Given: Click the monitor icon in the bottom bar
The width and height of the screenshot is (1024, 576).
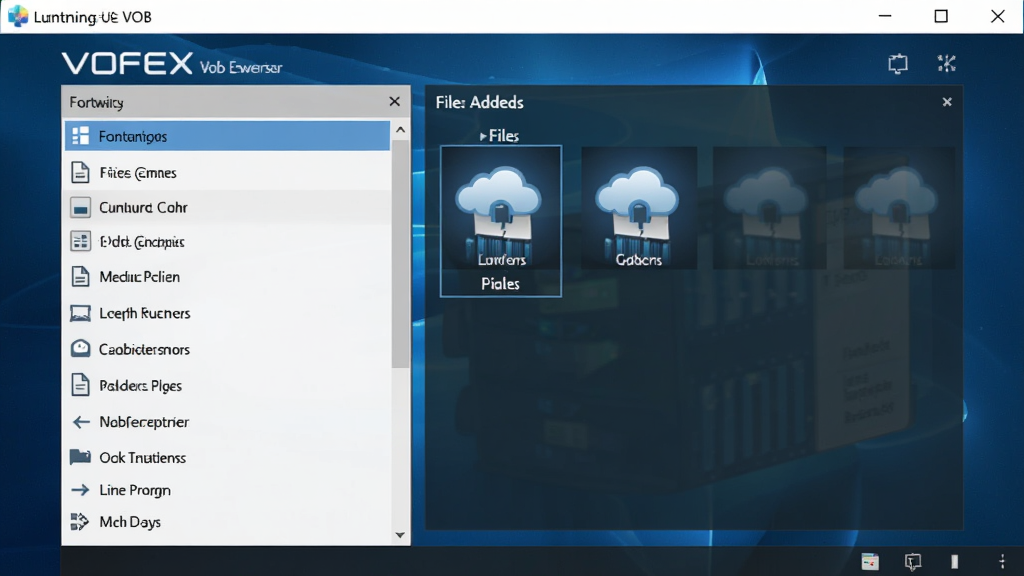Looking at the screenshot, I should [x=913, y=562].
